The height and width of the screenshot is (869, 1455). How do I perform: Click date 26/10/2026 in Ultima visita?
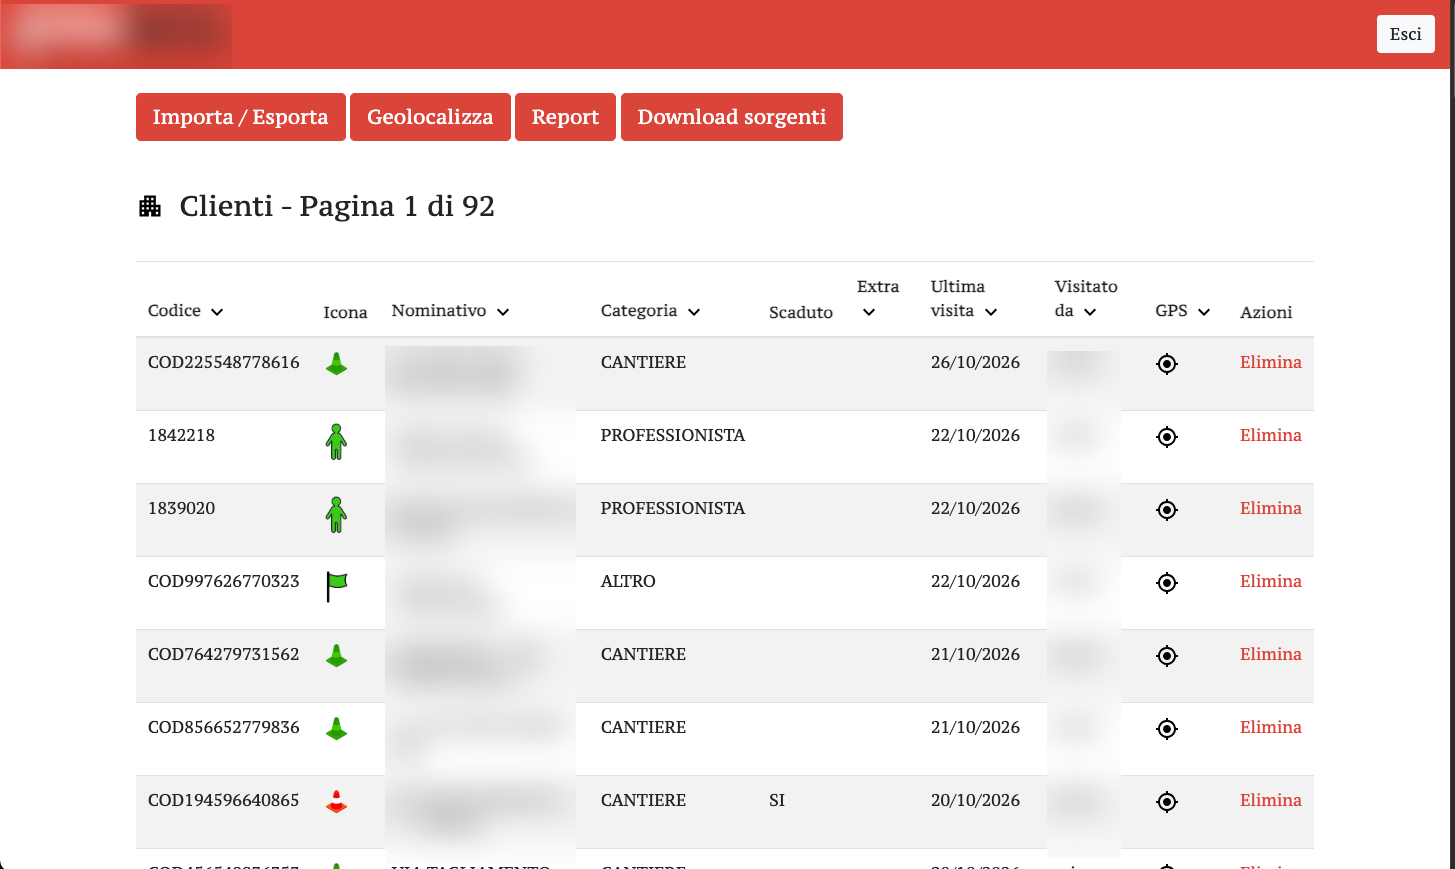click(975, 362)
